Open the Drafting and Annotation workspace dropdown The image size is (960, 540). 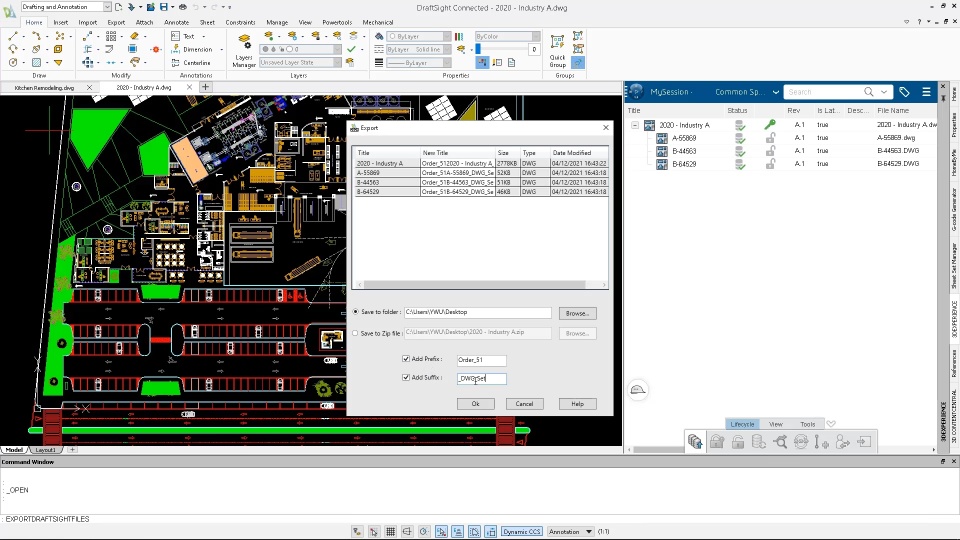point(107,7)
